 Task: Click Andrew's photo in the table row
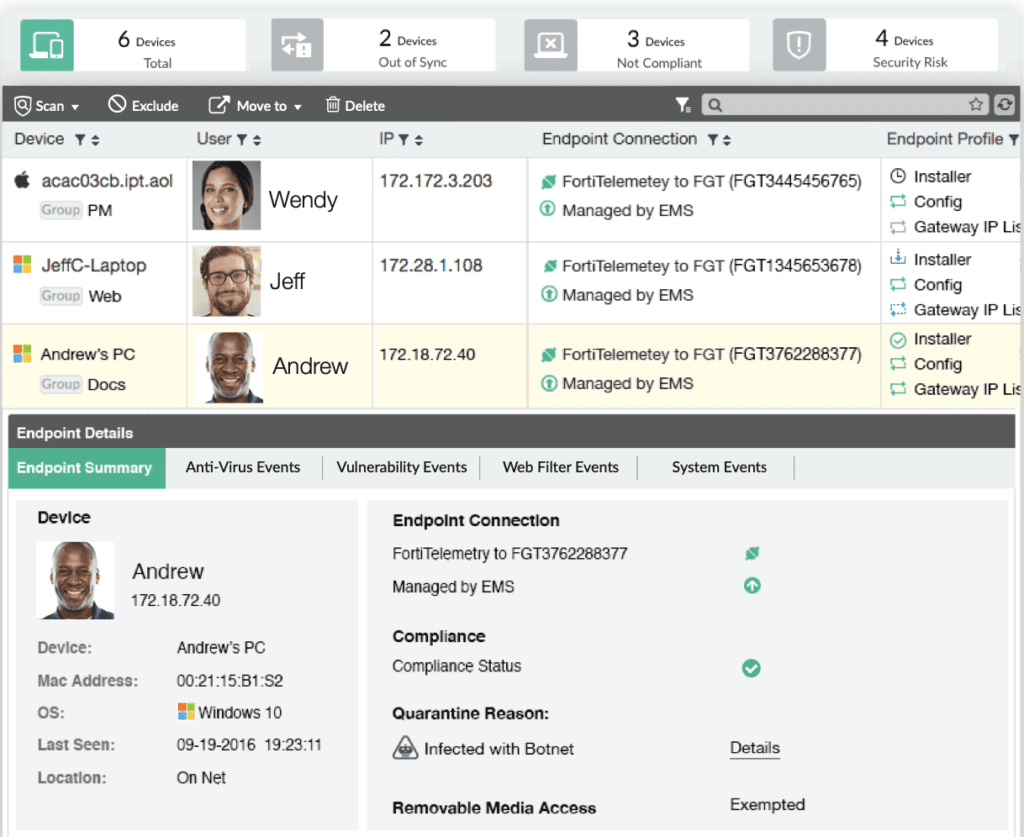pos(229,367)
